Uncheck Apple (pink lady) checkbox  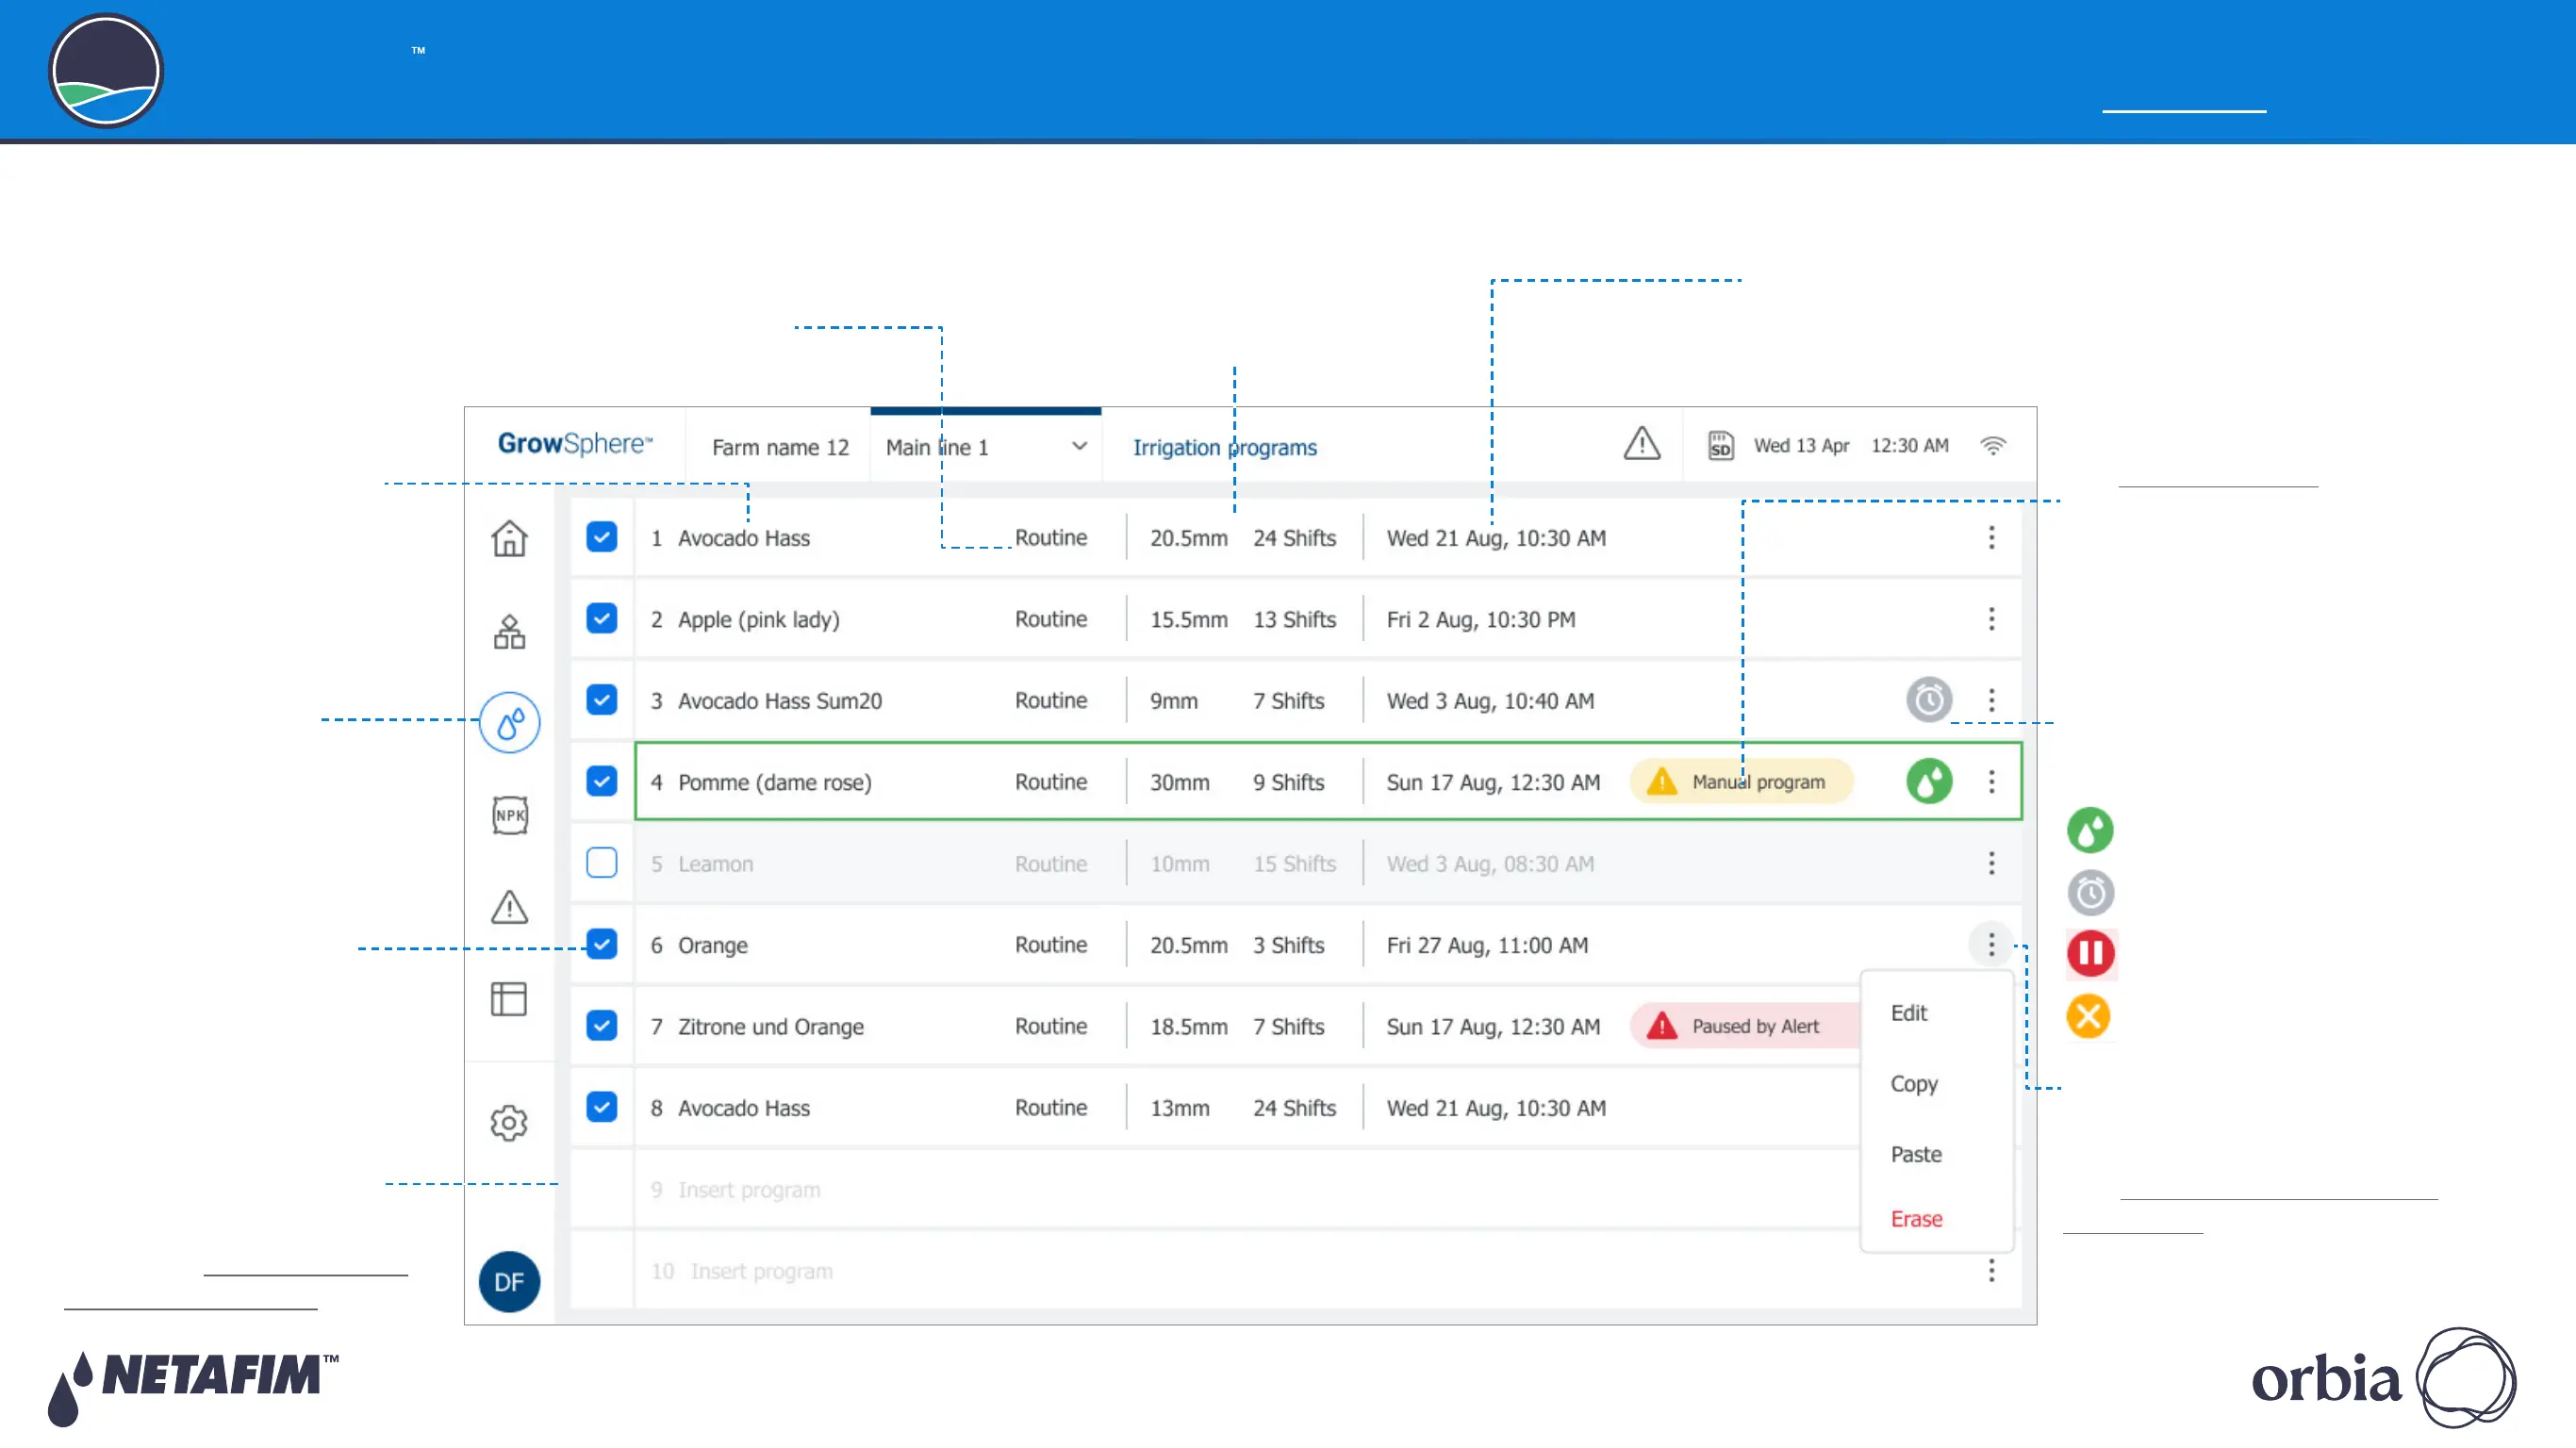tap(601, 618)
